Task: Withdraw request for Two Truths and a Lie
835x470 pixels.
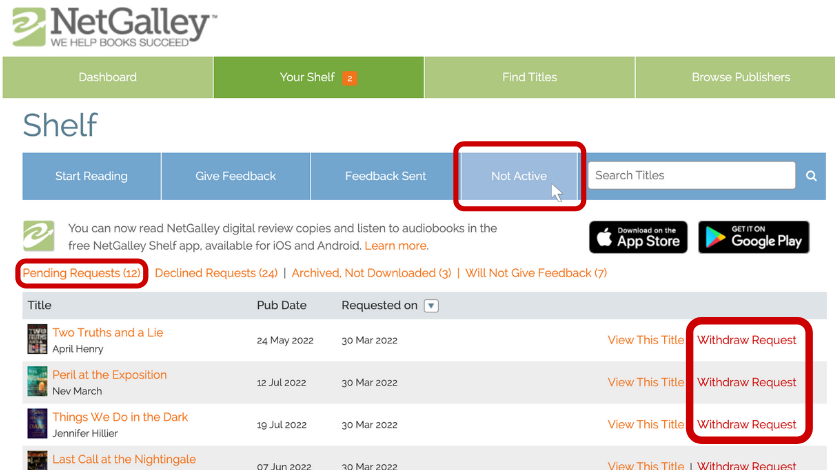Action: [747, 340]
